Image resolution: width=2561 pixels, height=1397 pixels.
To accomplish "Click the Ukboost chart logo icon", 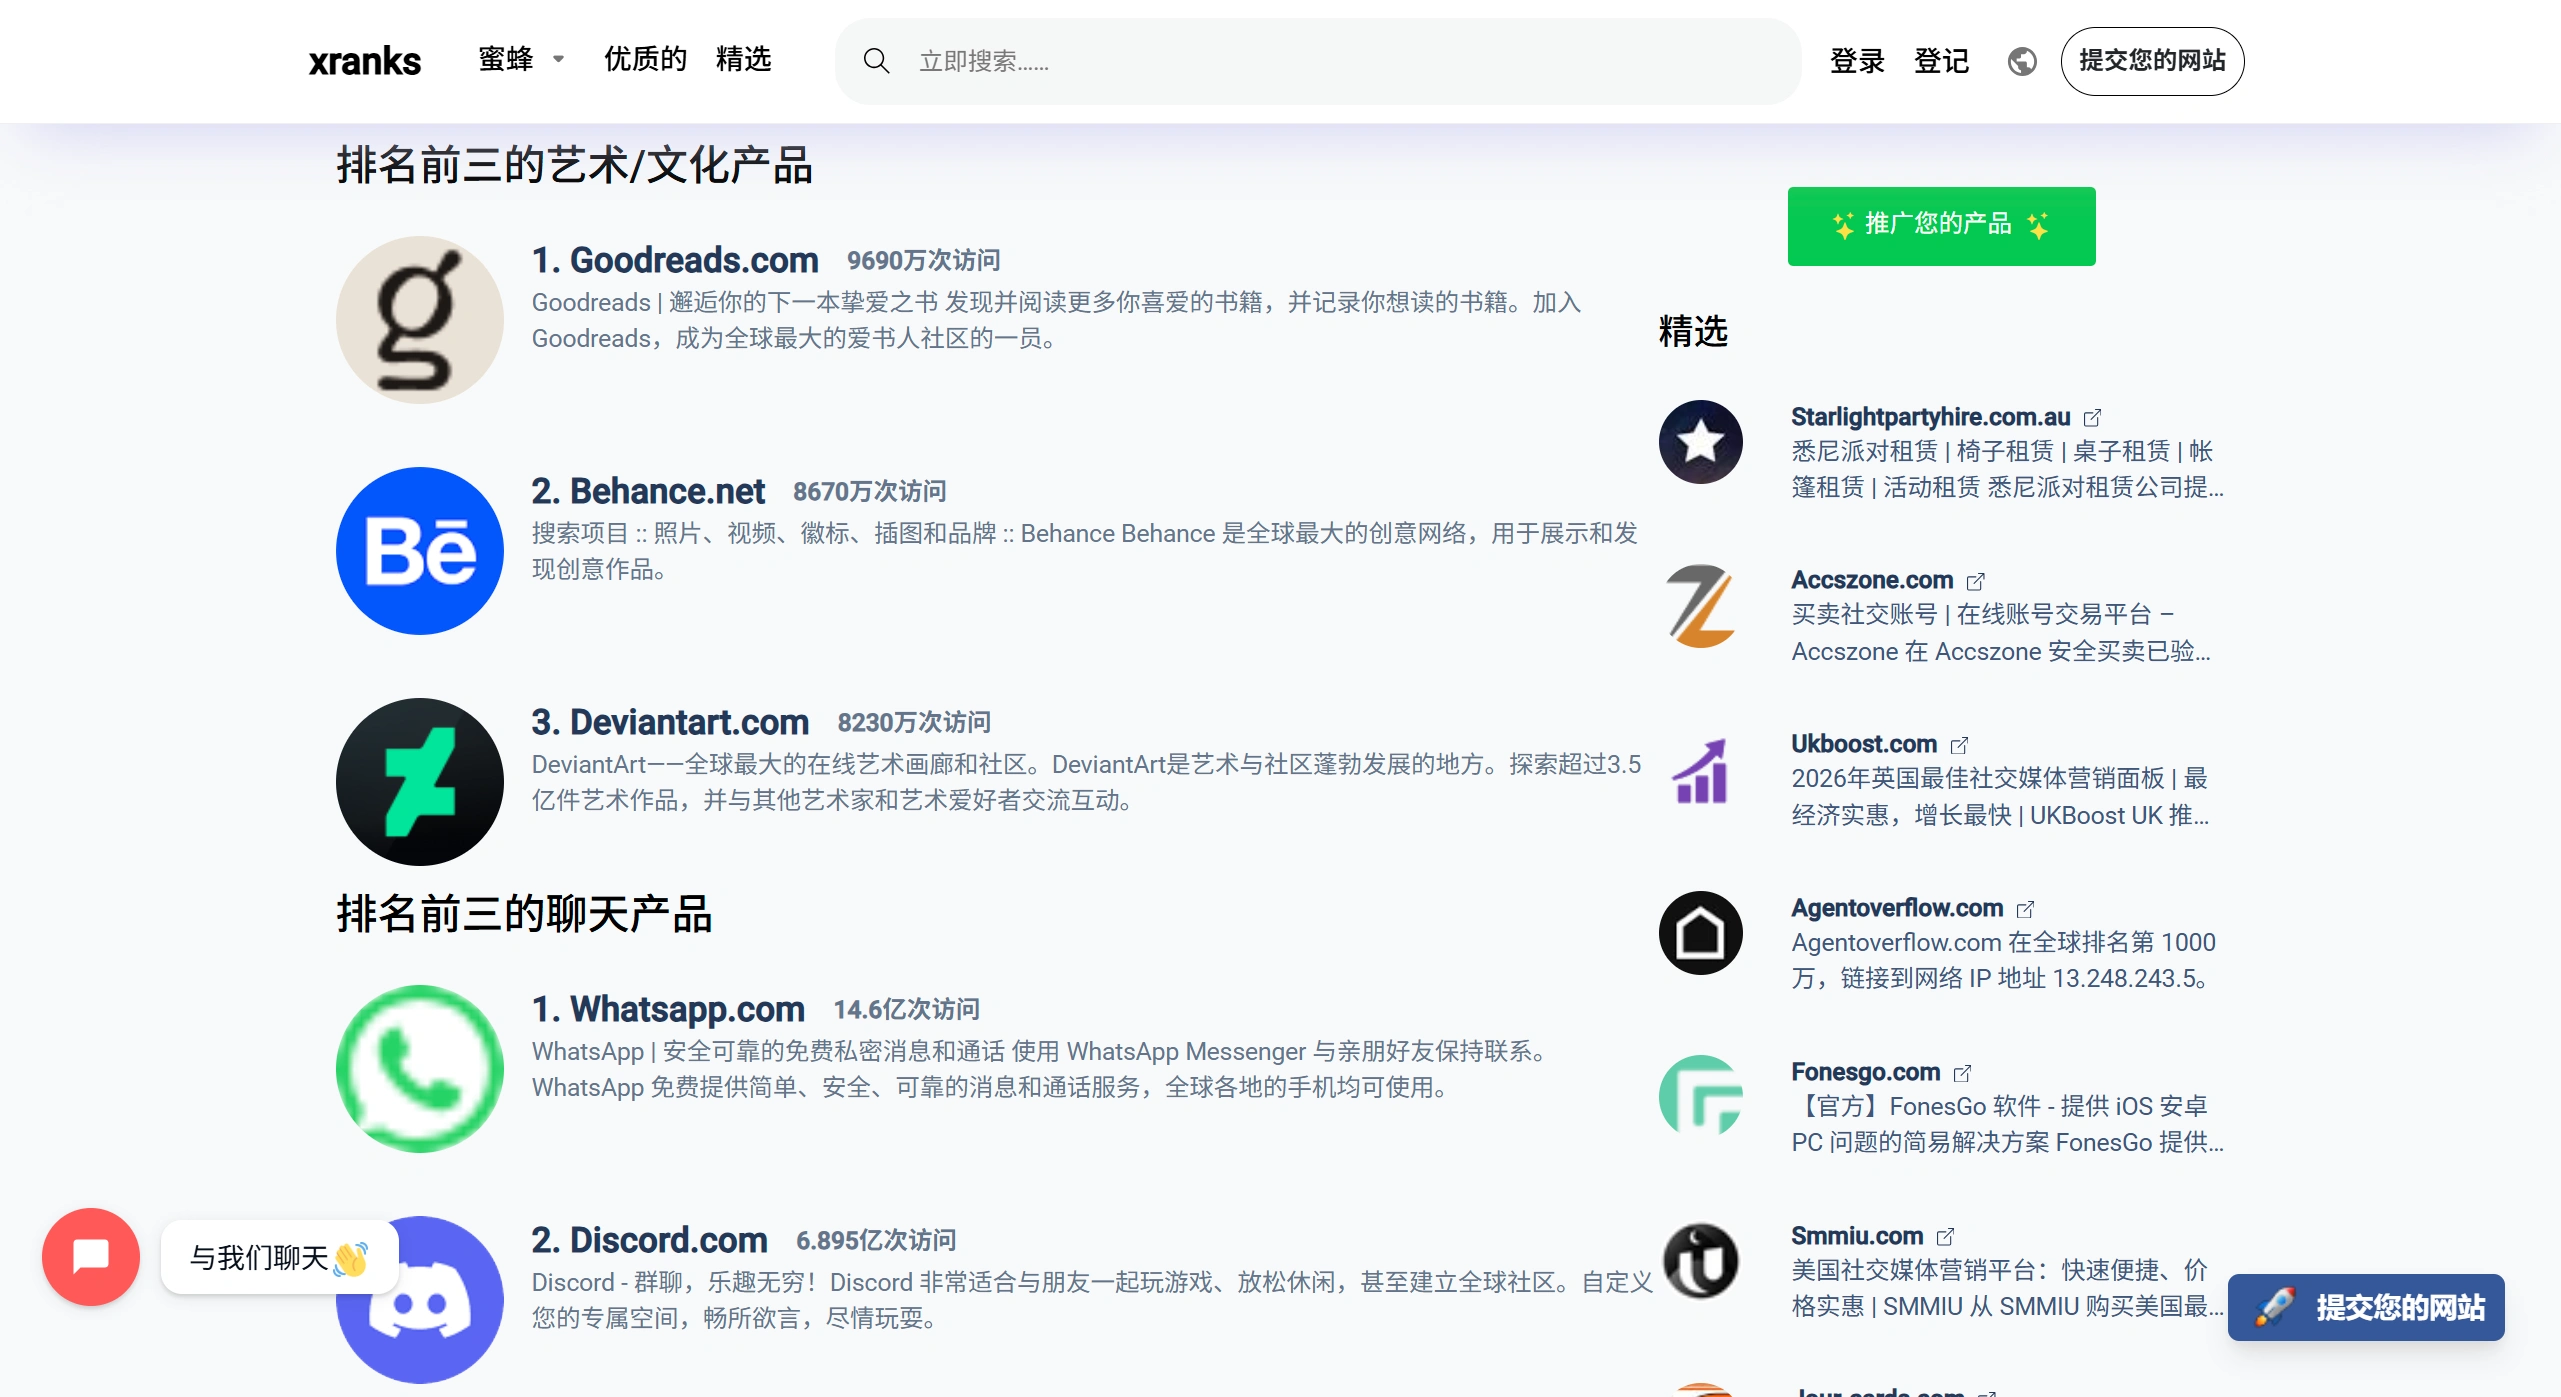I will click(1701, 770).
